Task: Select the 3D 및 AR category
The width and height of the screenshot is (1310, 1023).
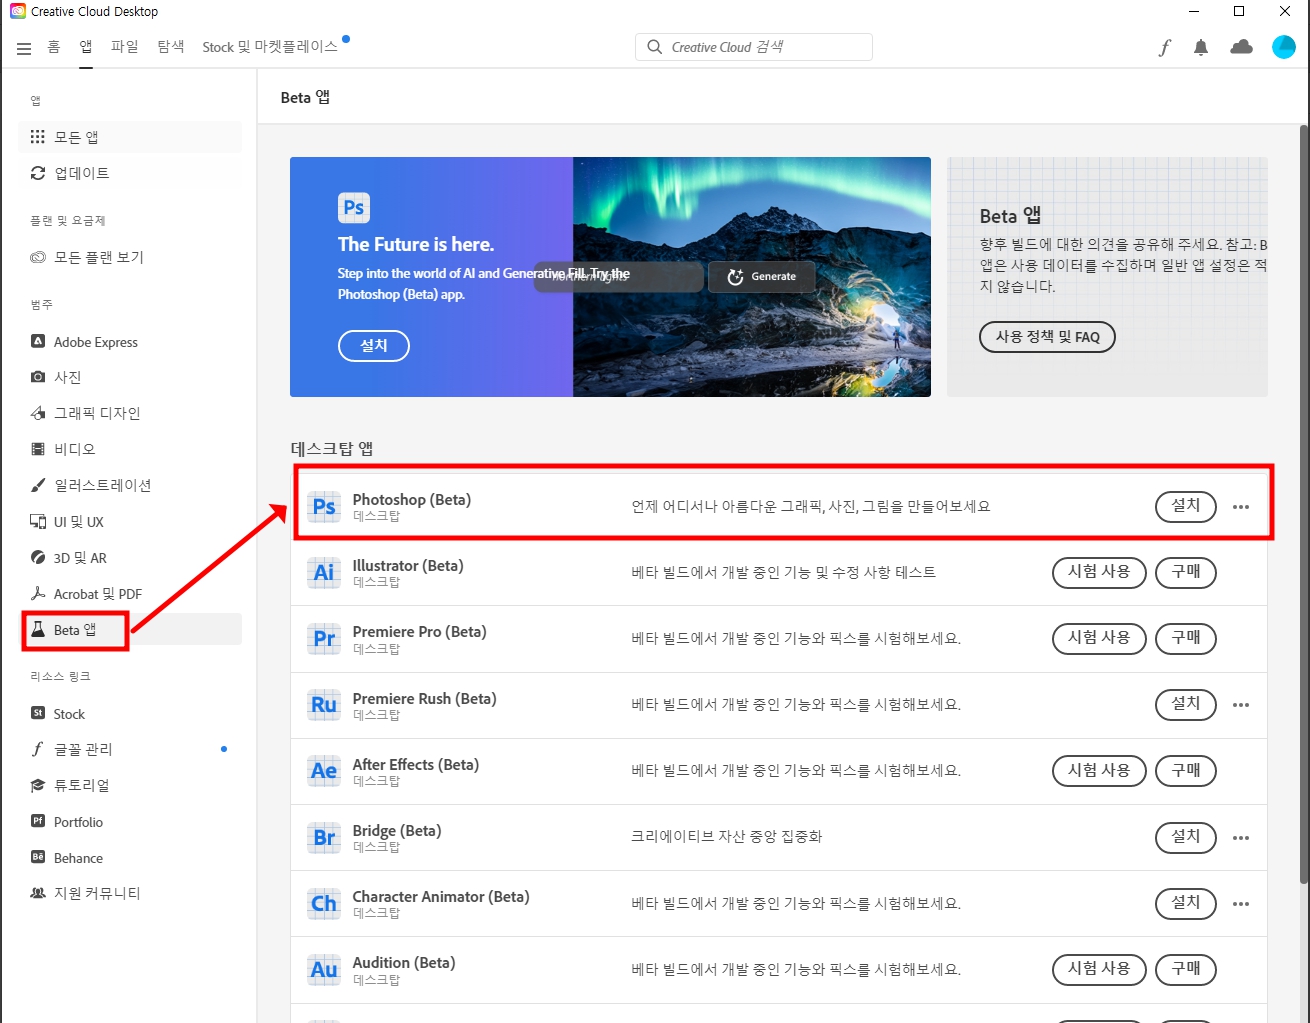Action: click(130, 558)
